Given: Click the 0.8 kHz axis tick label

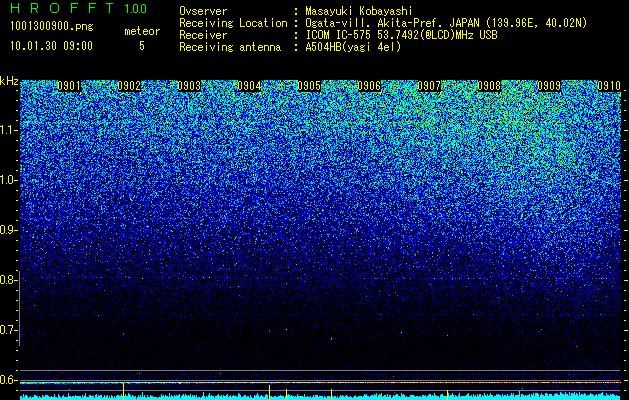Looking at the screenshot, I should (8, 280).
